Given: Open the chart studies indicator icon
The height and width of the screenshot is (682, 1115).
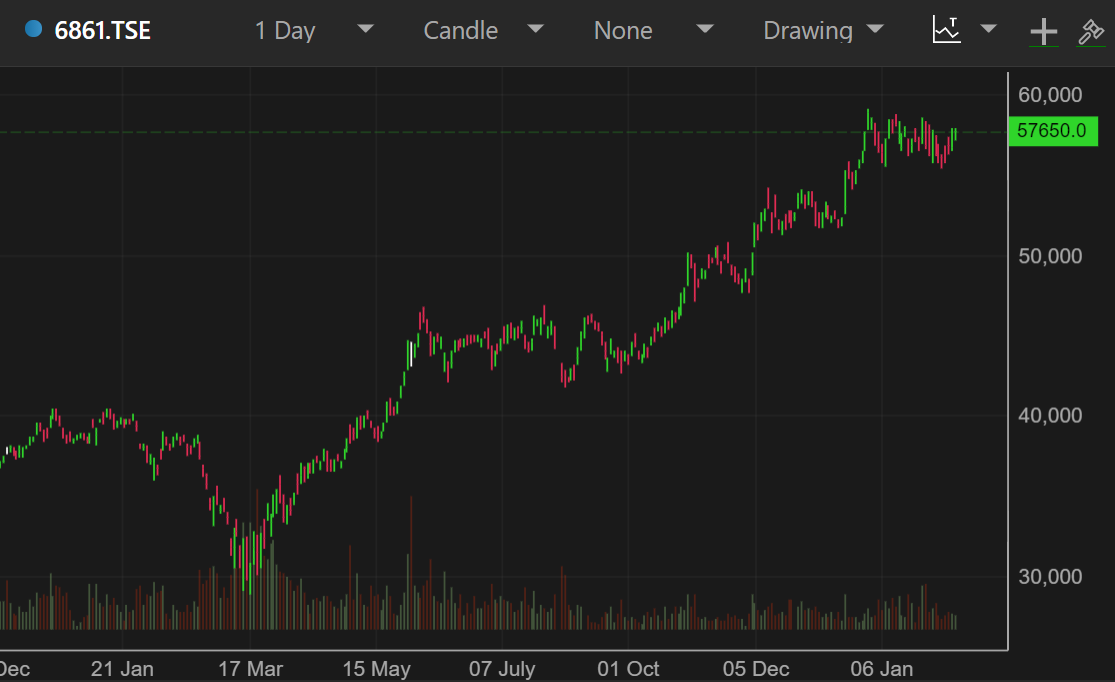Looking at the screenshot, I should pos(946,30).
